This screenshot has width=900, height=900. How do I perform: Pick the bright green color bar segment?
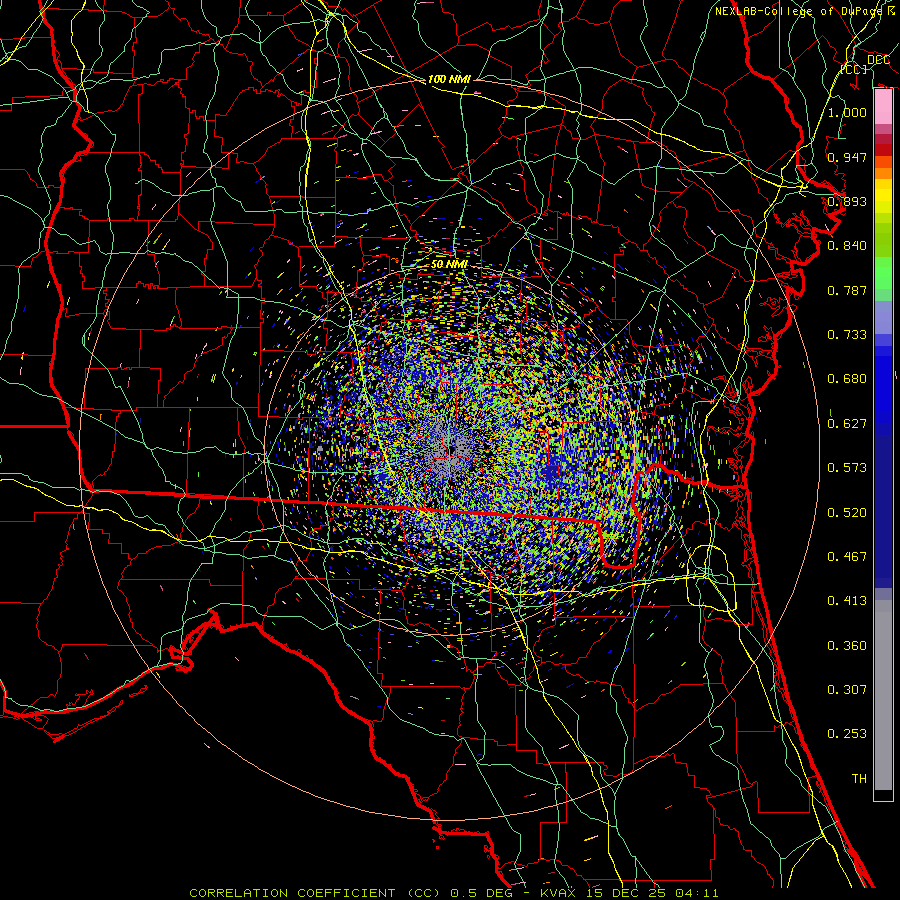point(883,274)
